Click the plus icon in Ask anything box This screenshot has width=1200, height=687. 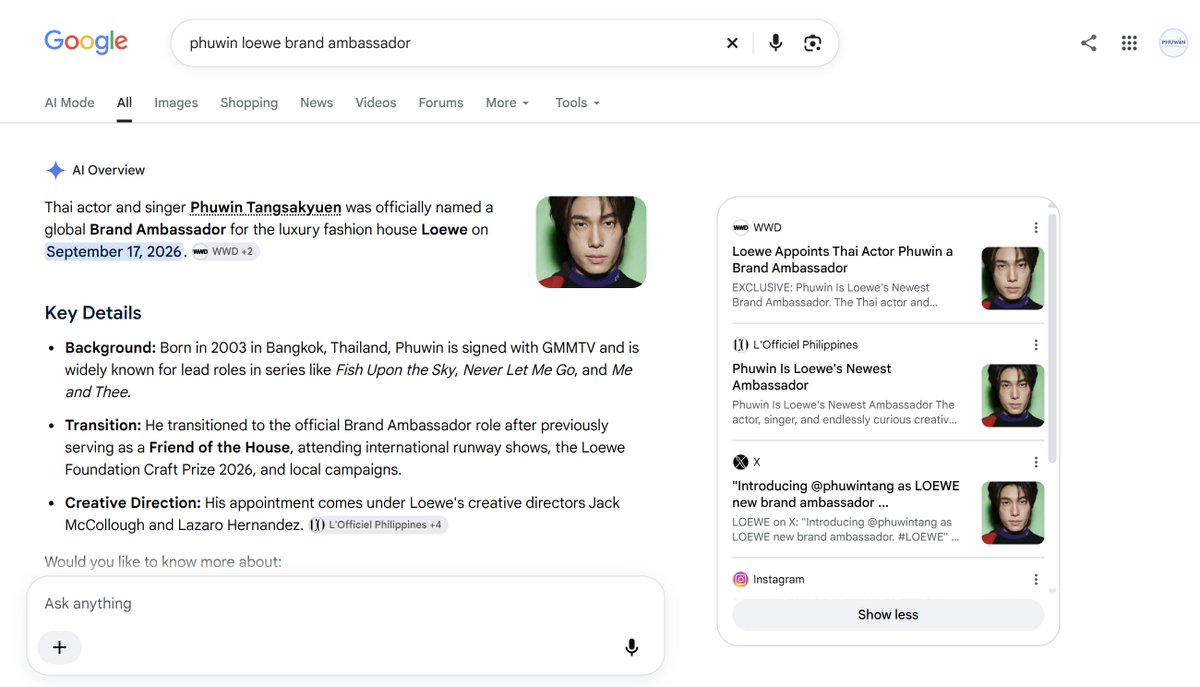(59, 647)
